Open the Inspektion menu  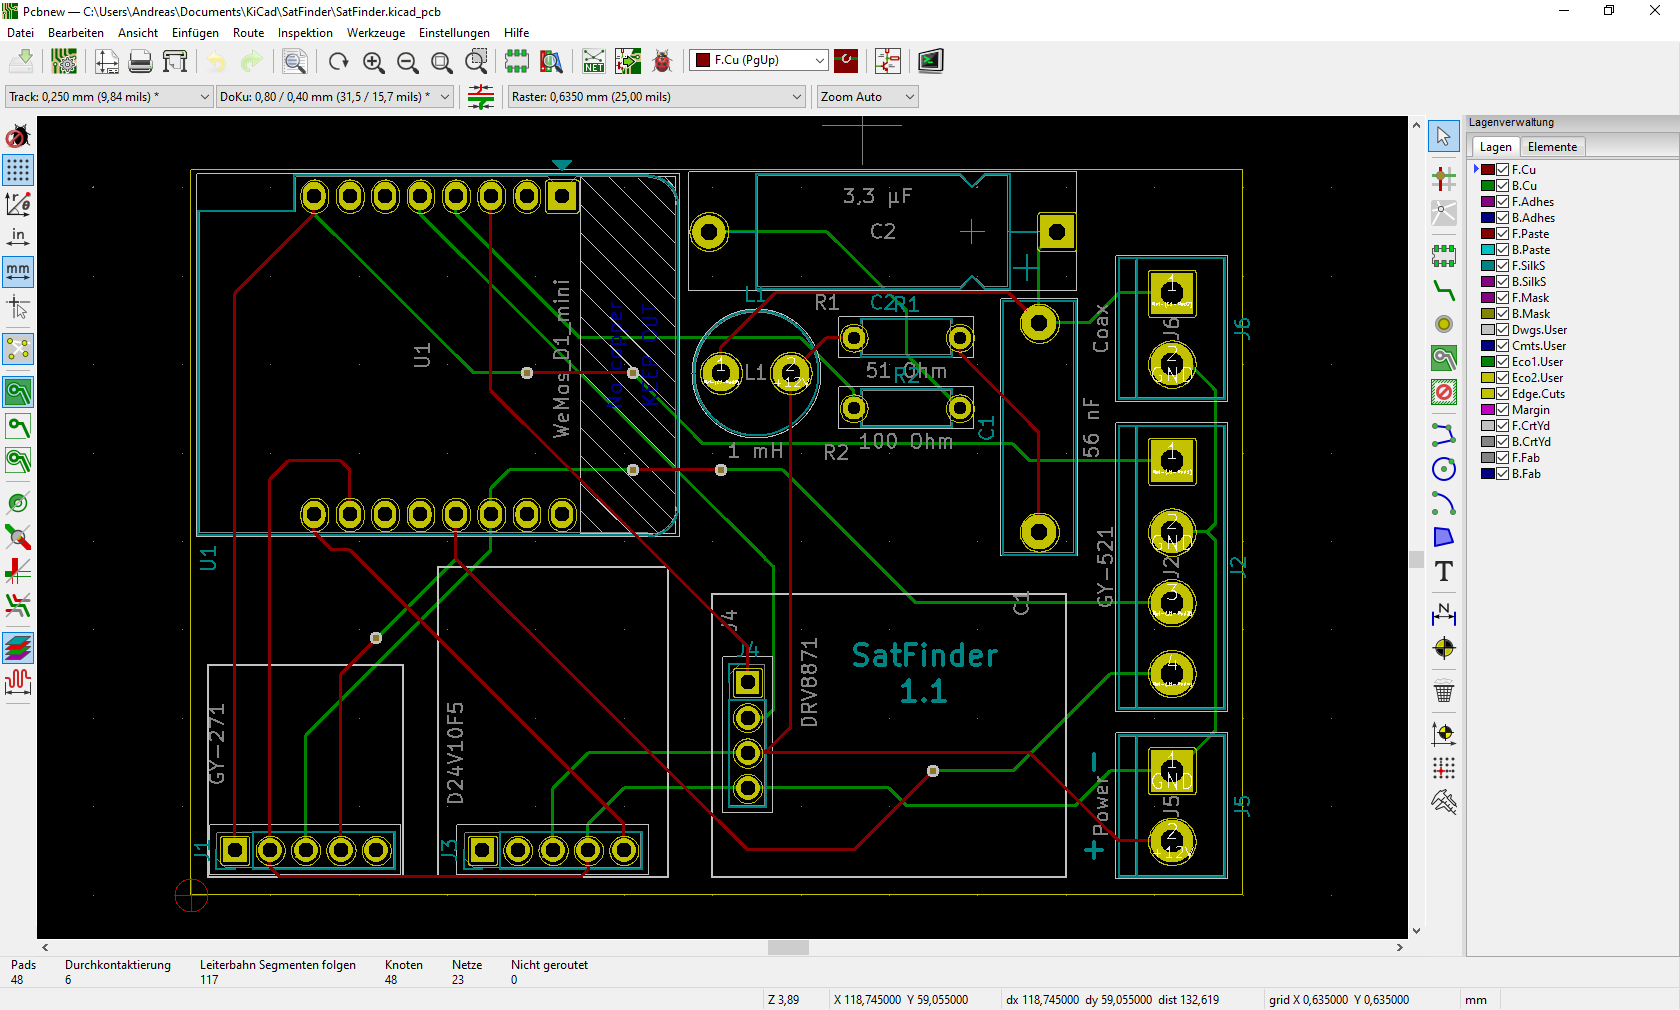pos(305,33)
